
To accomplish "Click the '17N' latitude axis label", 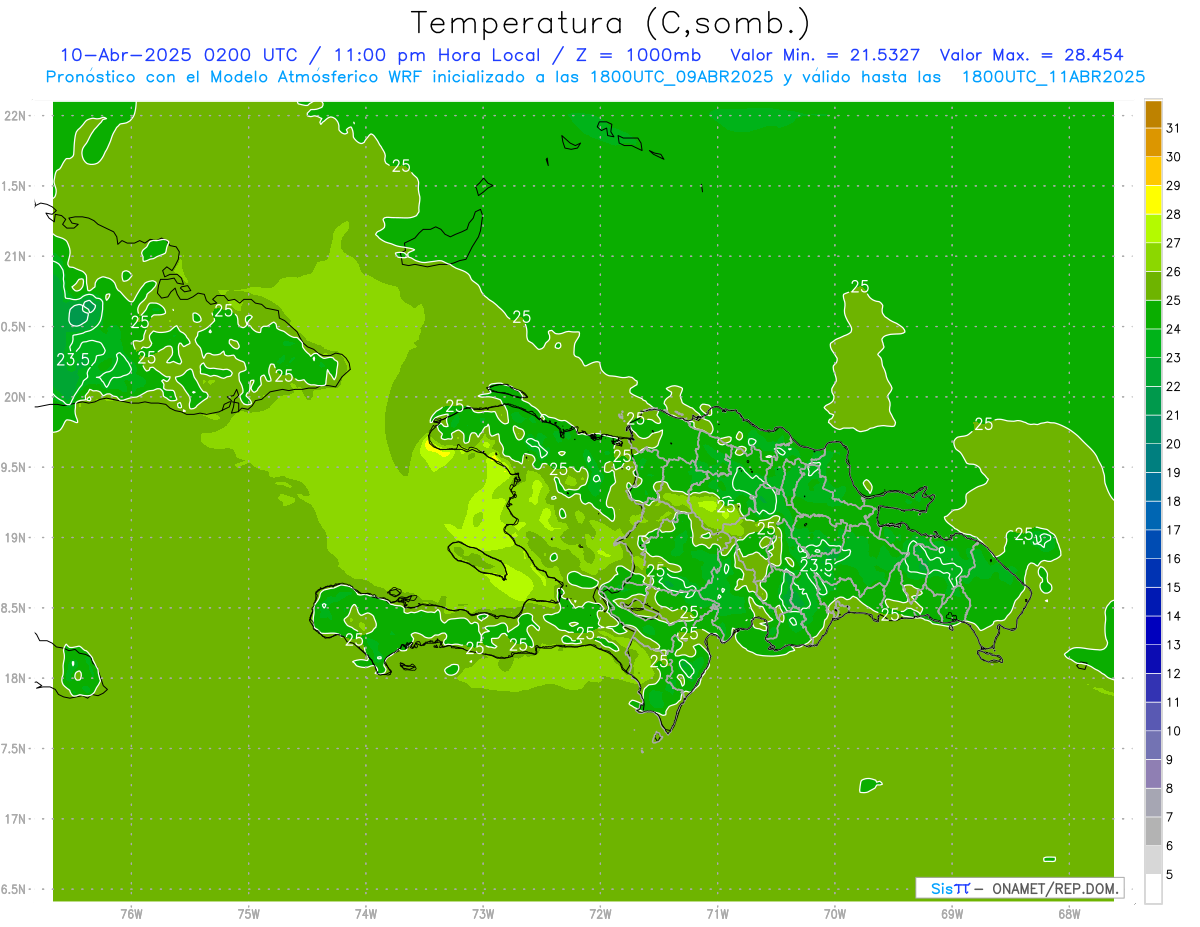I will pos(15,819).
